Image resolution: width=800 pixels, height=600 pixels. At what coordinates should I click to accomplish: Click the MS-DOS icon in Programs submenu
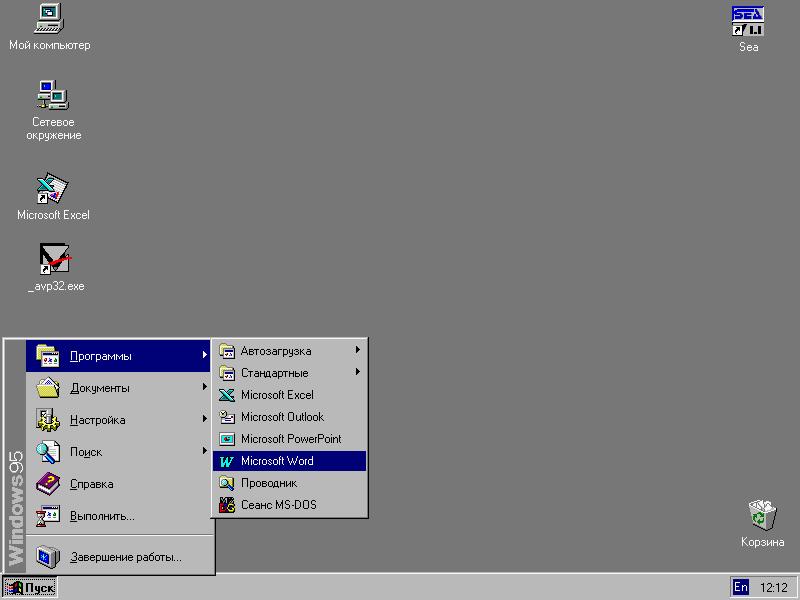227,505
